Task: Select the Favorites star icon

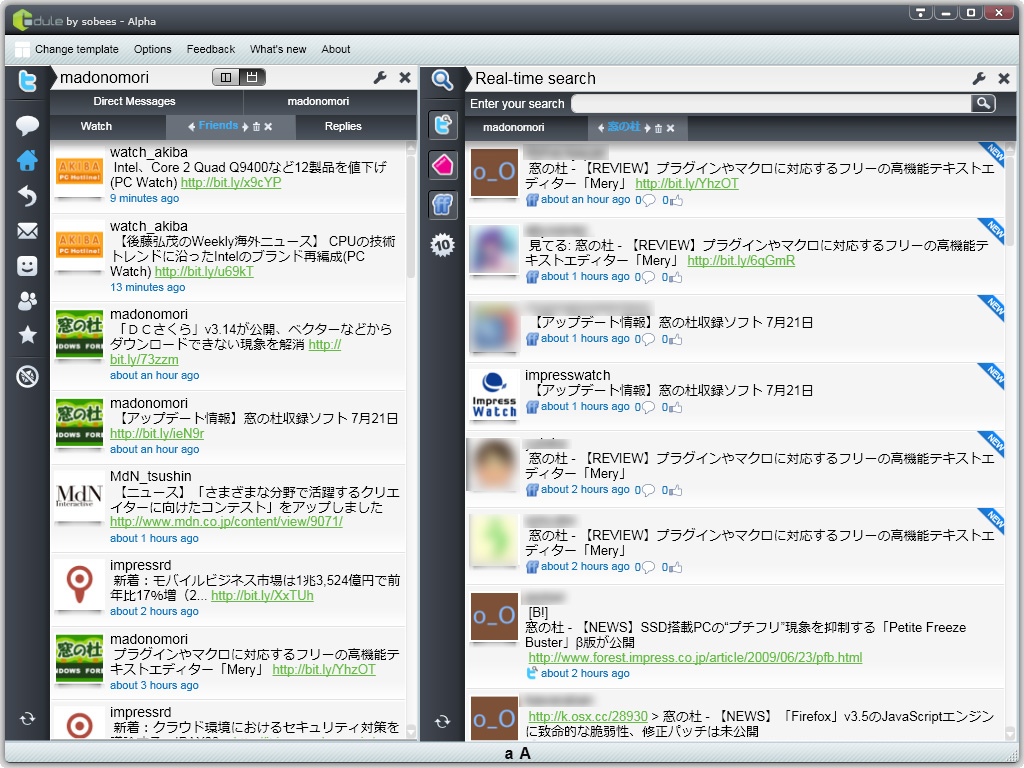Action: [26, 335]
